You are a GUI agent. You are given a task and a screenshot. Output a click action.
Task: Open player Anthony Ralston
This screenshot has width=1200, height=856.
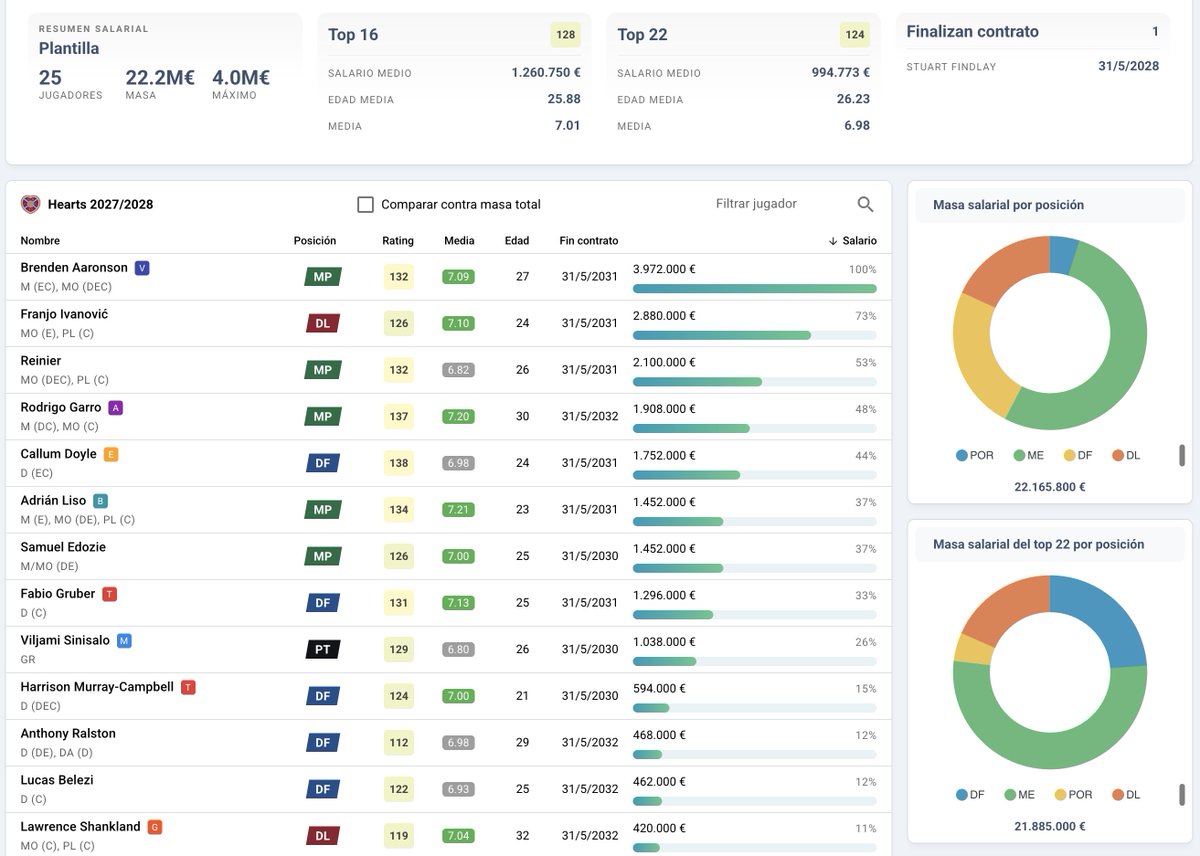tap(68, 734)
